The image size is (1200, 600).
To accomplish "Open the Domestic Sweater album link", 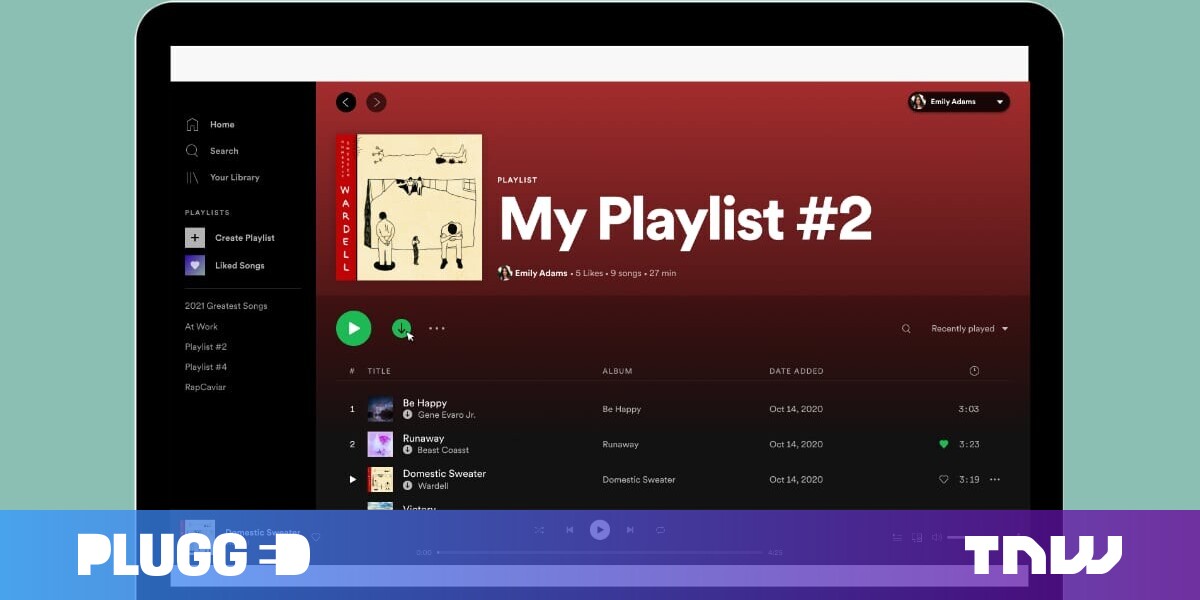I will click(x=639, y=480).
